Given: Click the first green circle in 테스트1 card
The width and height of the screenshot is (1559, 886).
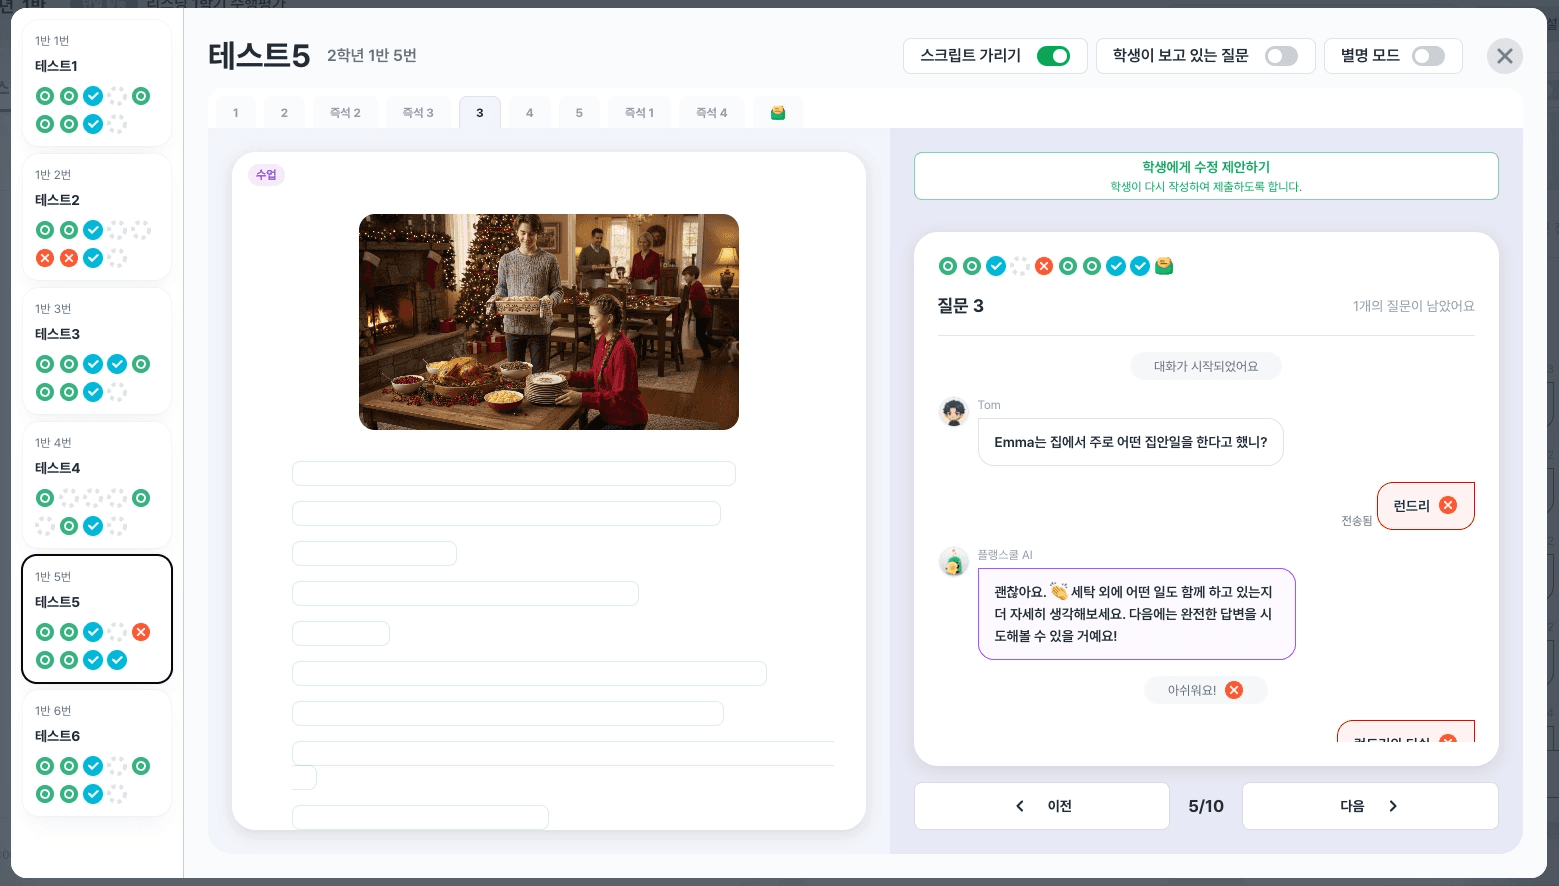Looking at the screenshot, I should pyautogui.click(x=45, y=96).
